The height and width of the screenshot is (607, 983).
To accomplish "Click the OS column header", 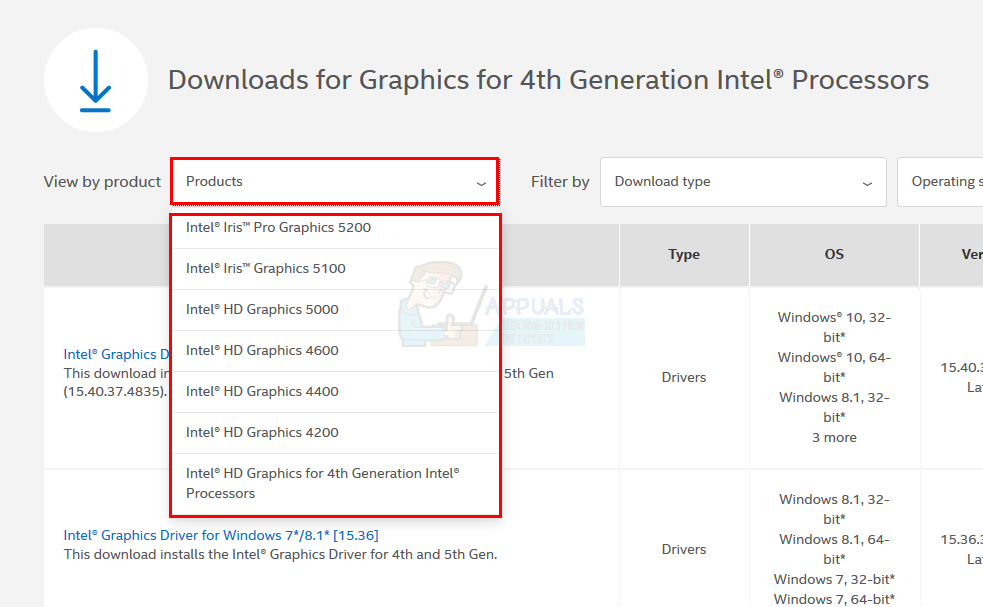I will [834, 255].
